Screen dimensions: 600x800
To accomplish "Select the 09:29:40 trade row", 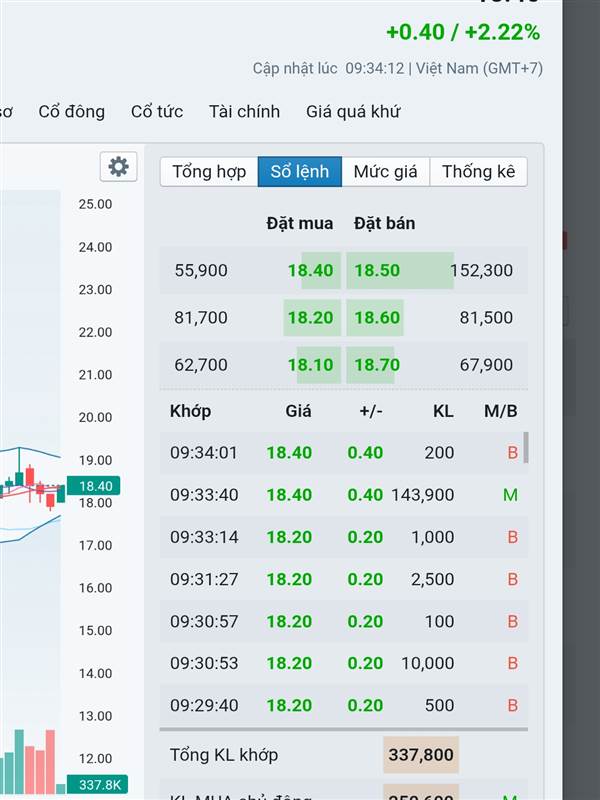I will click(343, 705).
